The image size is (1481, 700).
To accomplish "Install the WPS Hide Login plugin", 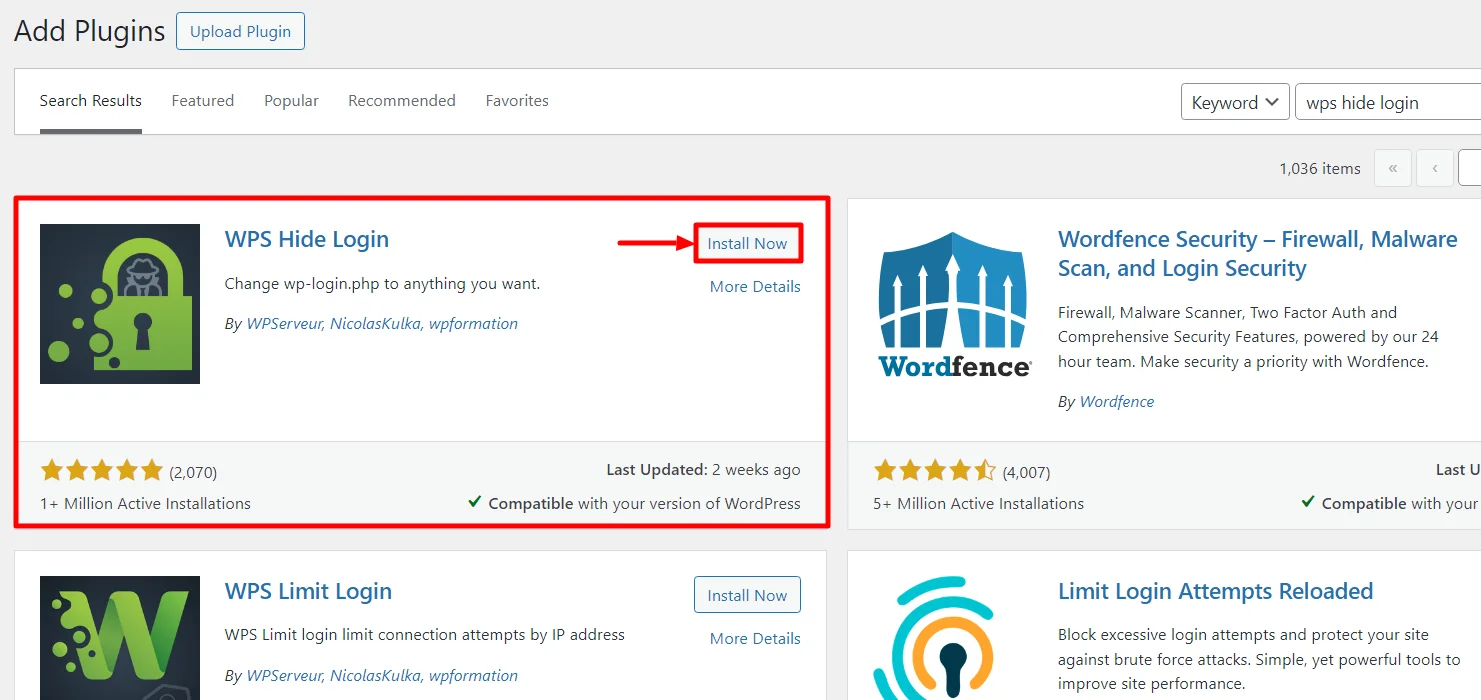I will coord(747,243).
